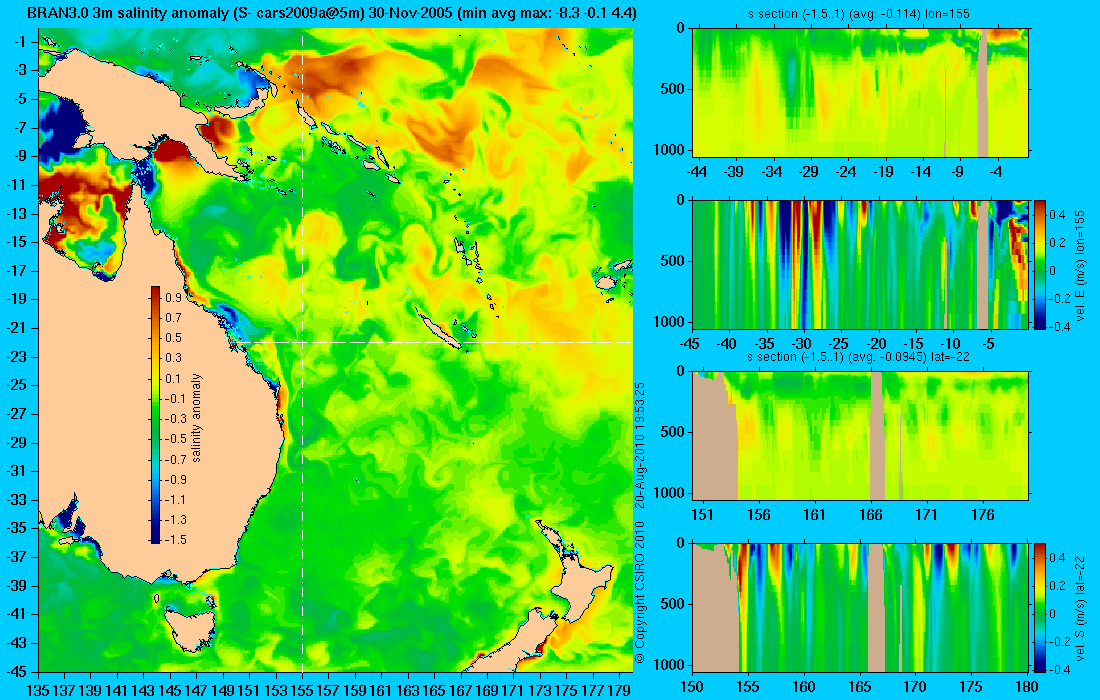Screen dimensions: 1100x700
Task: Click longitude label '147' on main map axis
Action: 196,690
